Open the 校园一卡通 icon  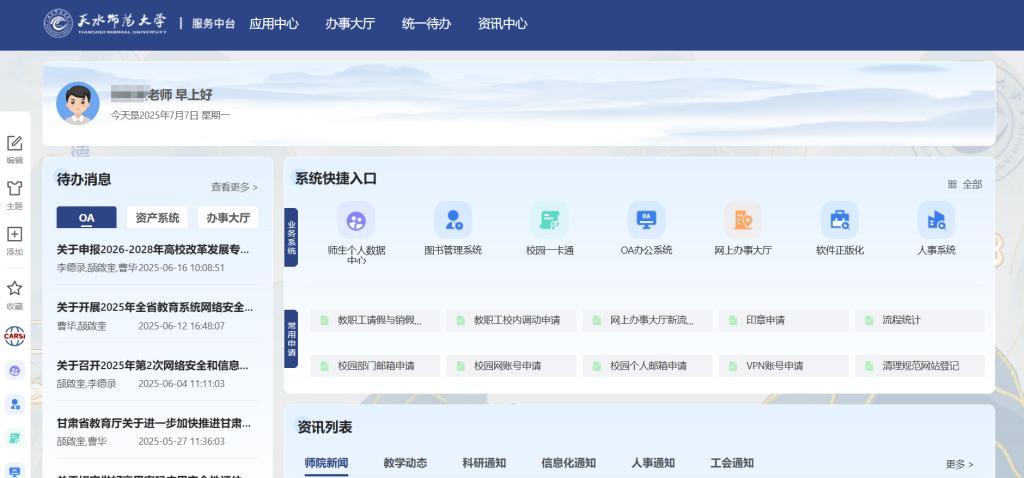[x=549, y=221]
